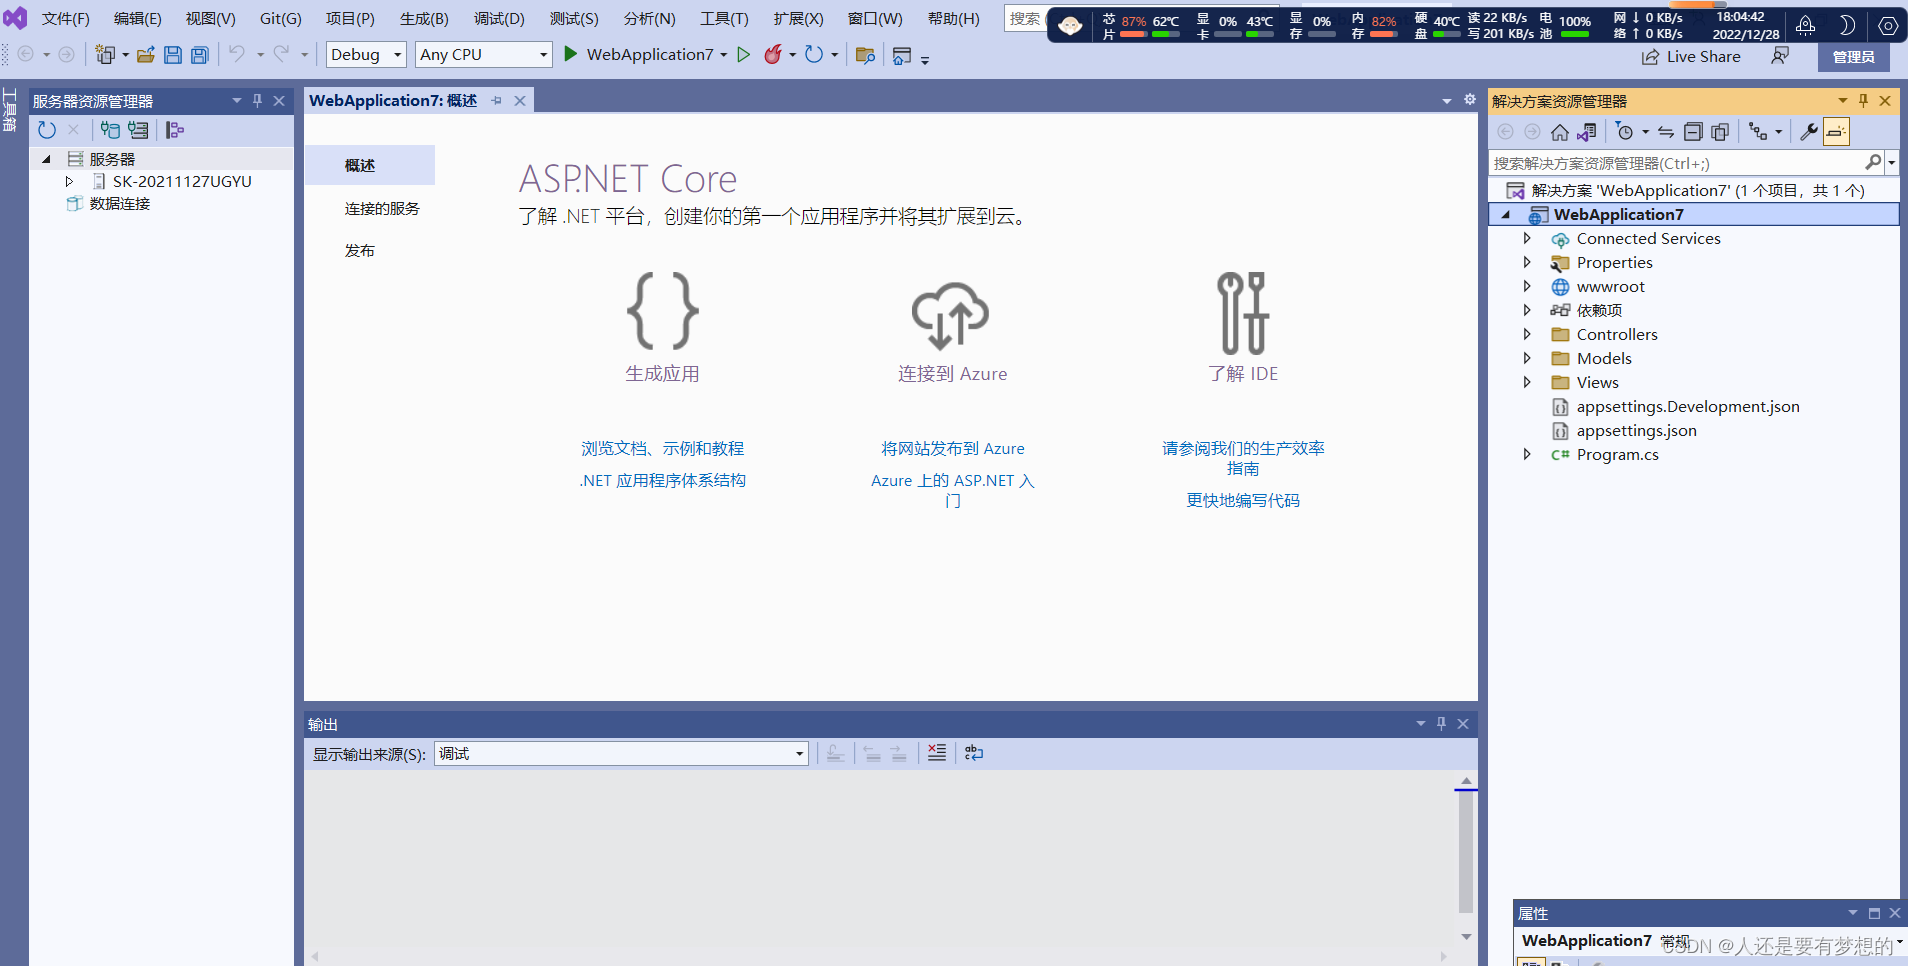Click the services tree icon in Server Explorer toolbar
This screenshot has width=1908, height=966.
click(175, 130)
